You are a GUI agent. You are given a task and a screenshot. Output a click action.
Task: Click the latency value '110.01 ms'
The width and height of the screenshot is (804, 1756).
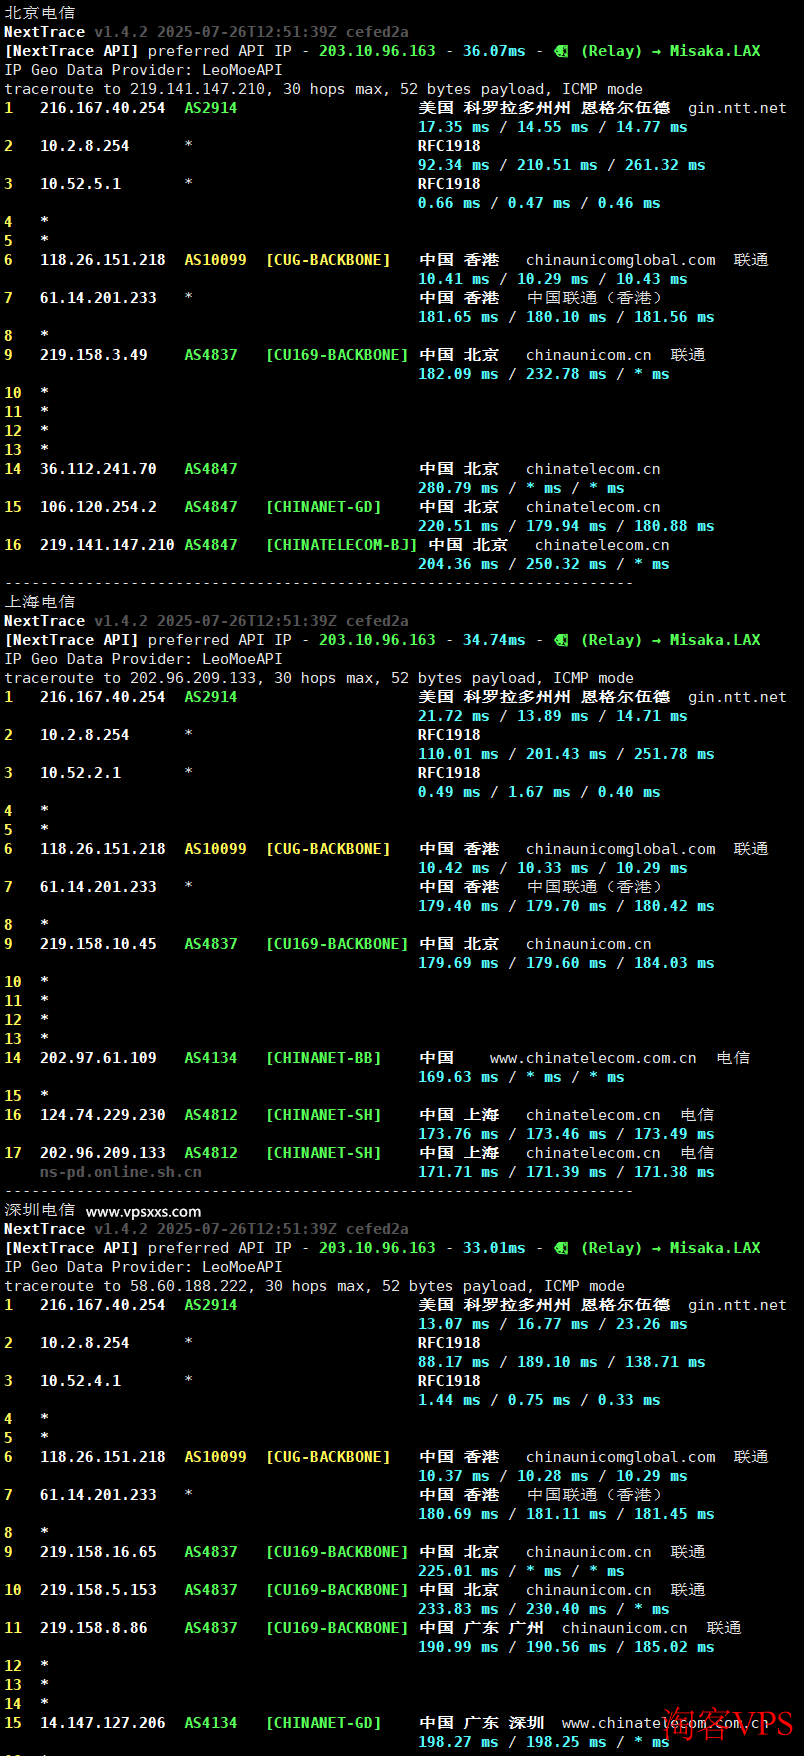pos(458,754)
